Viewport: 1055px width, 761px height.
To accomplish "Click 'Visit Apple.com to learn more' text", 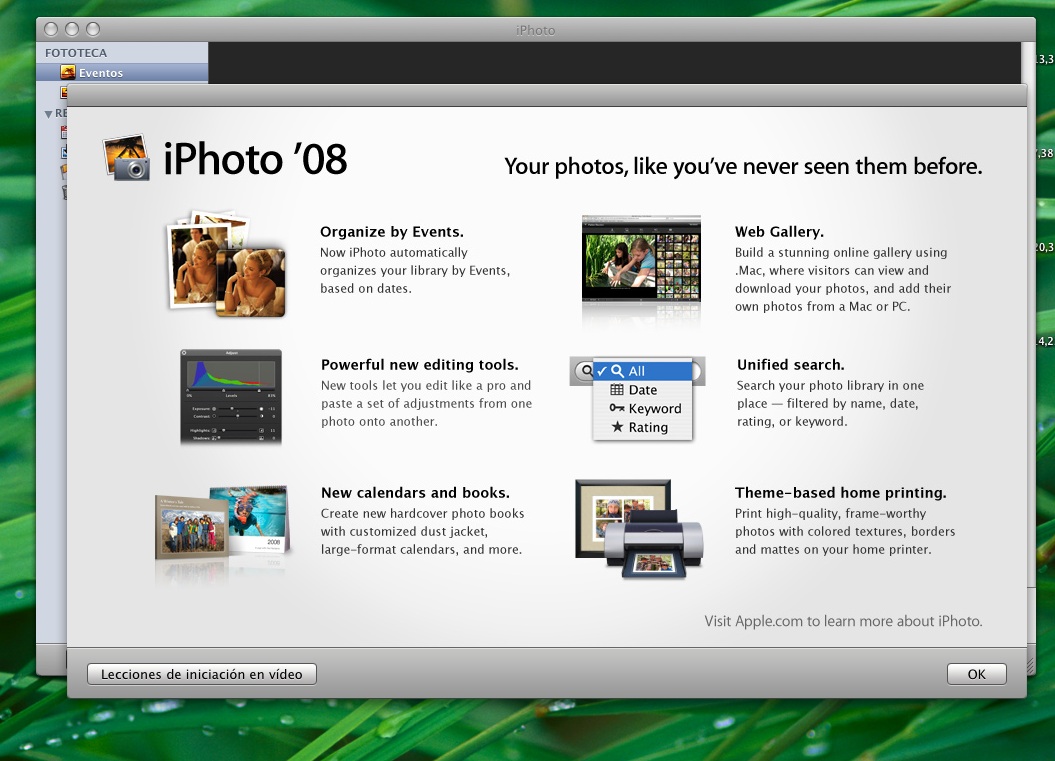I will [843, 621].
